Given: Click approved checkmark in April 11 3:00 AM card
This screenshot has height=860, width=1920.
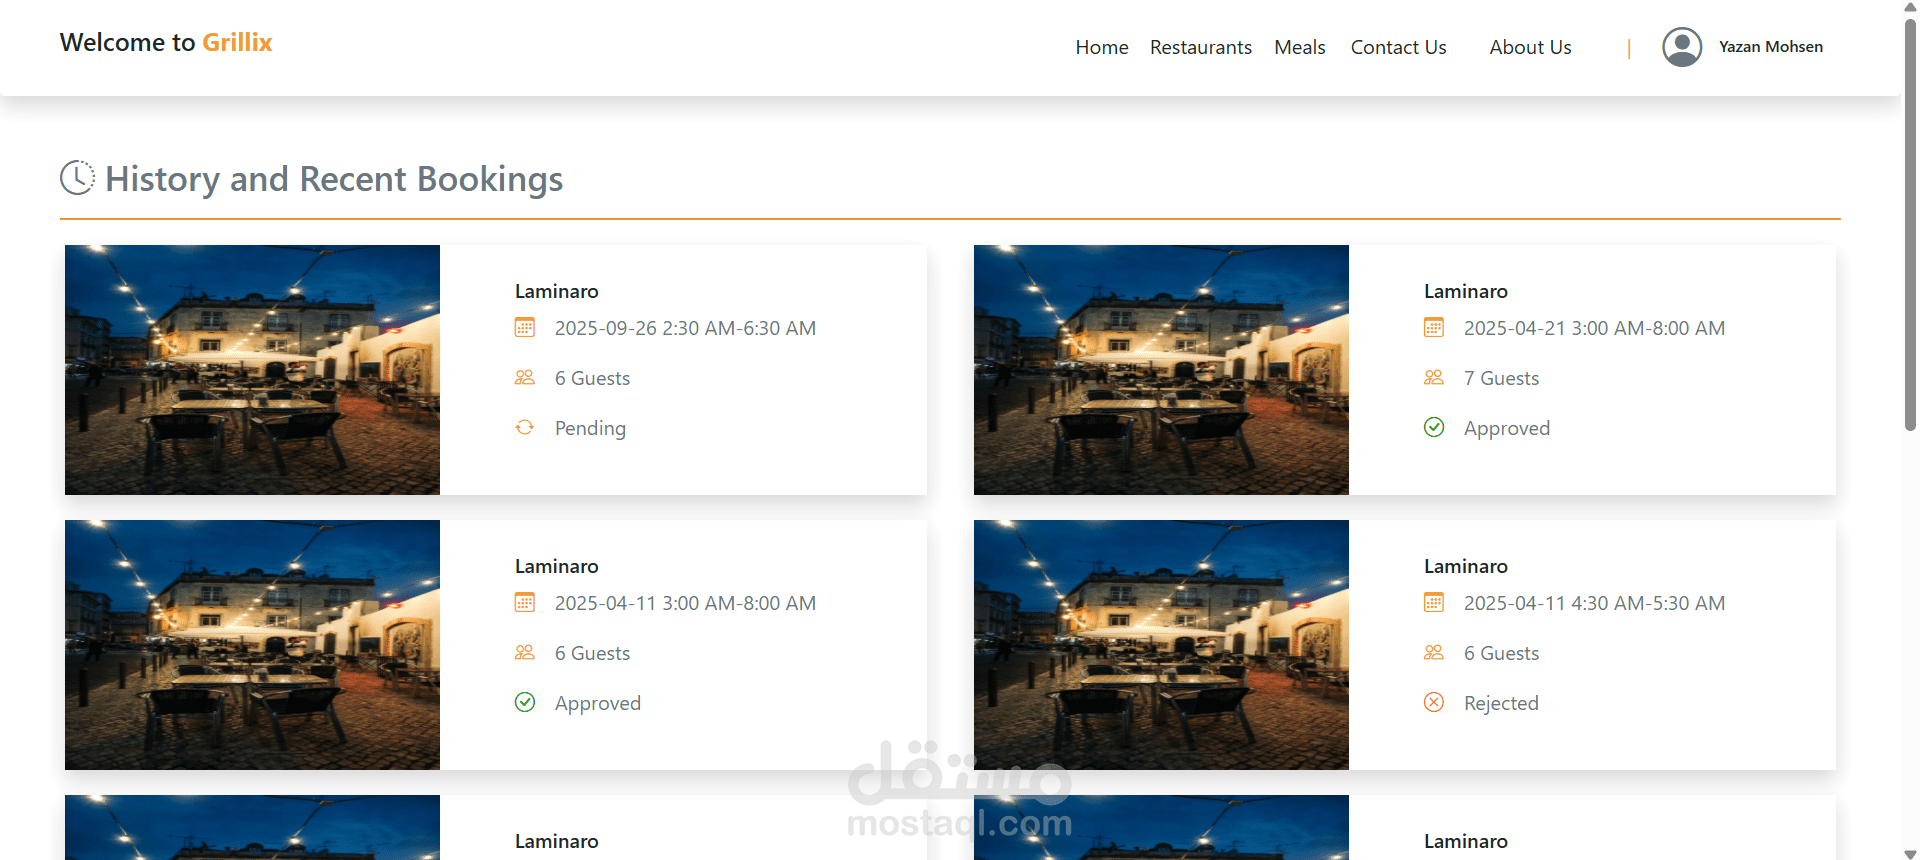Looking at the screenshot, I should tap(525, 702).
